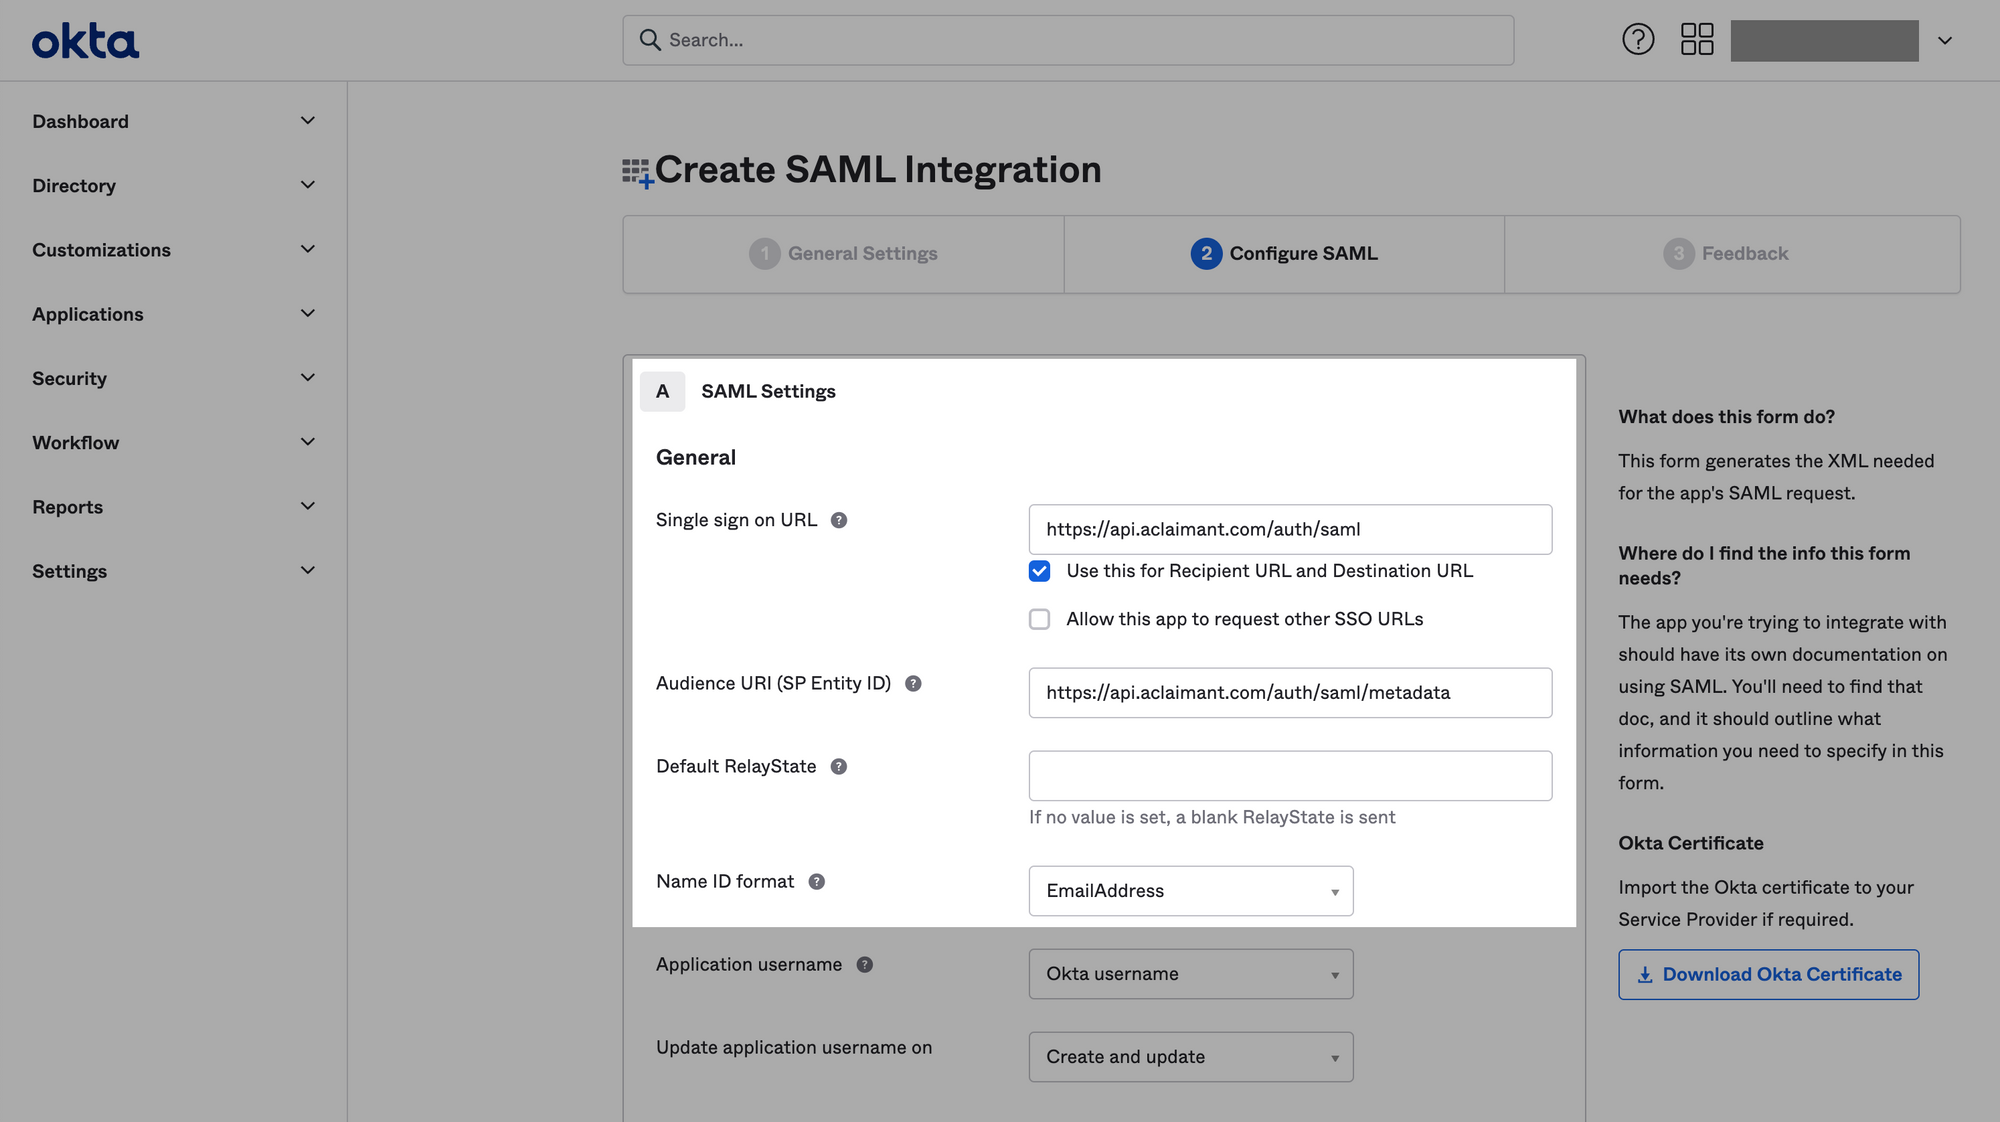Image resolution: width=2000 pixels, height=1122 pixels.
Task: Click Download Okta Certificate button
Action: pos(1768,975)
